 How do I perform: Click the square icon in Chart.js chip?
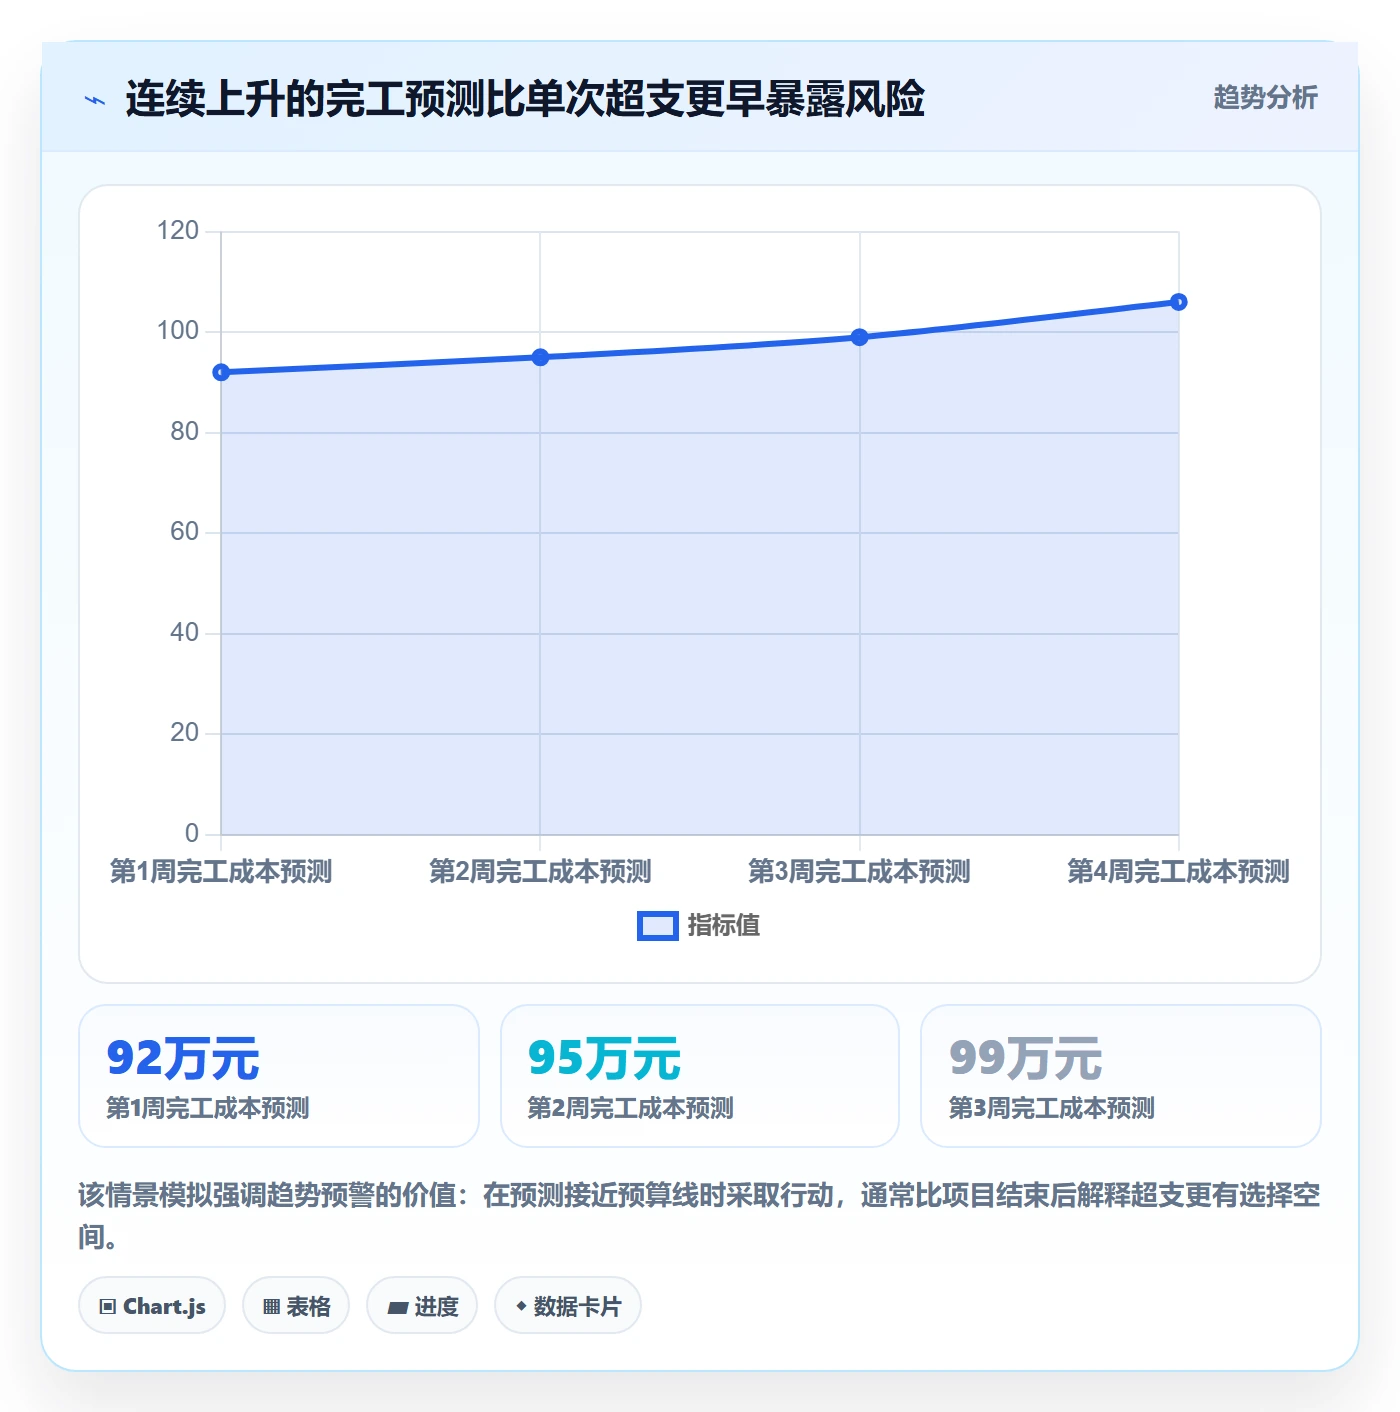tap(108, 1306)
